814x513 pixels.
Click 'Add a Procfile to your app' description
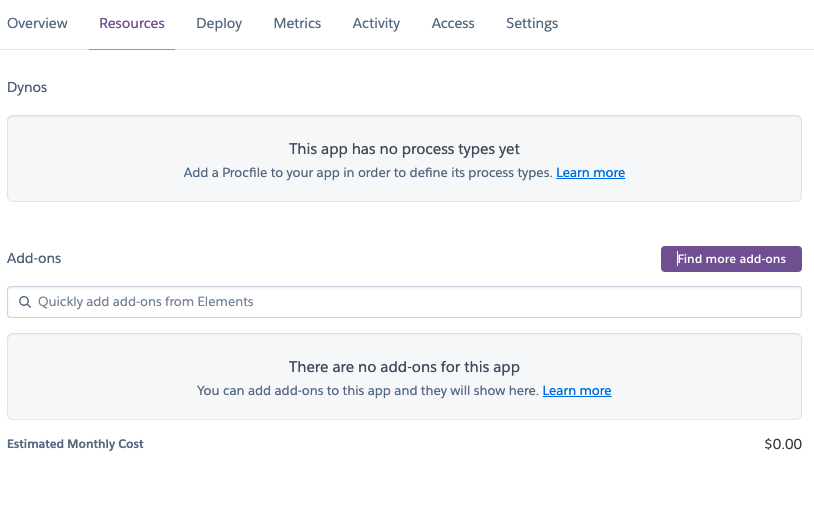(x=367, y=173)
